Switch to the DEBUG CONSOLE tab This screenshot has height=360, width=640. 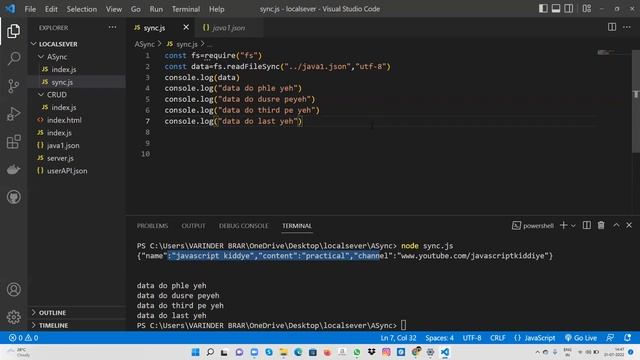244,226
